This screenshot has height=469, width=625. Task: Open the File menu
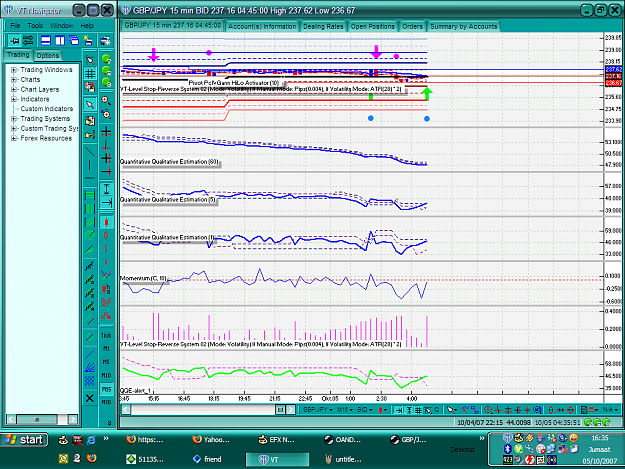click(x=15, y=26)
